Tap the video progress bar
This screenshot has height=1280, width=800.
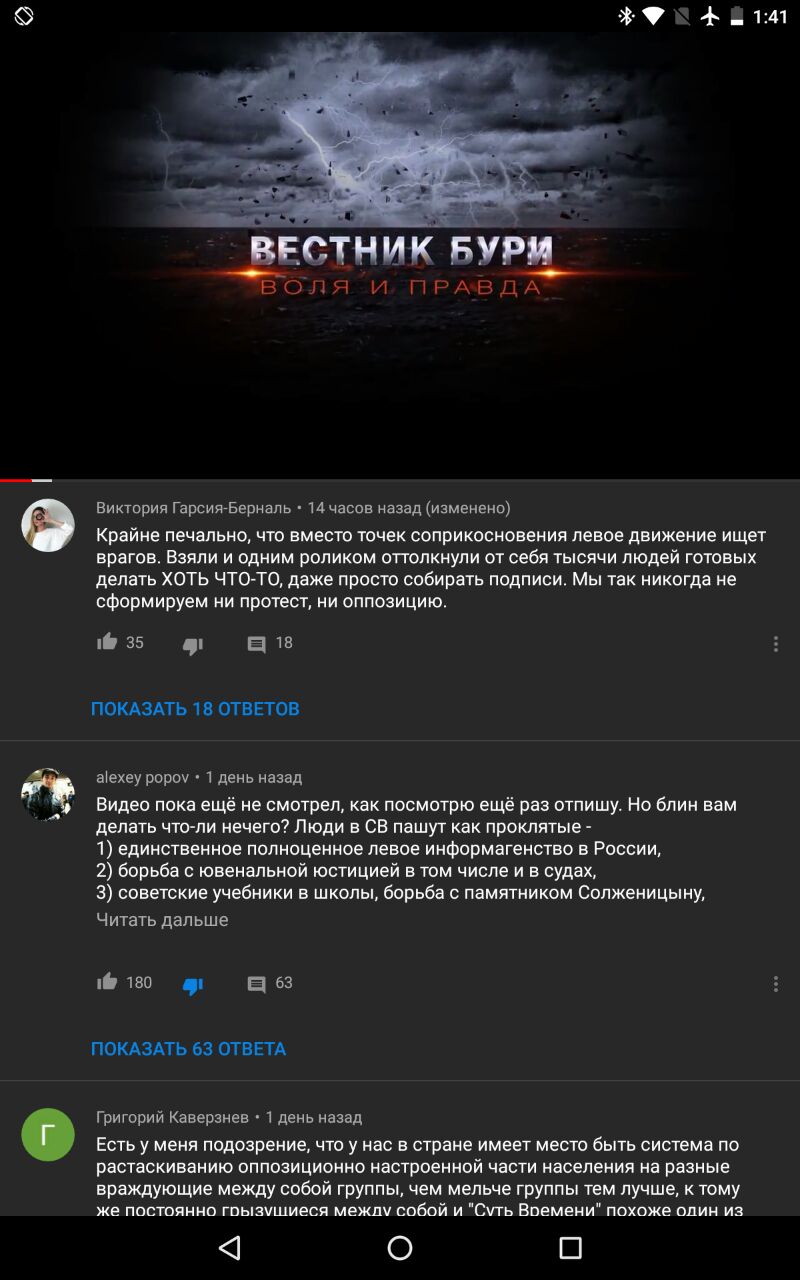400,480
